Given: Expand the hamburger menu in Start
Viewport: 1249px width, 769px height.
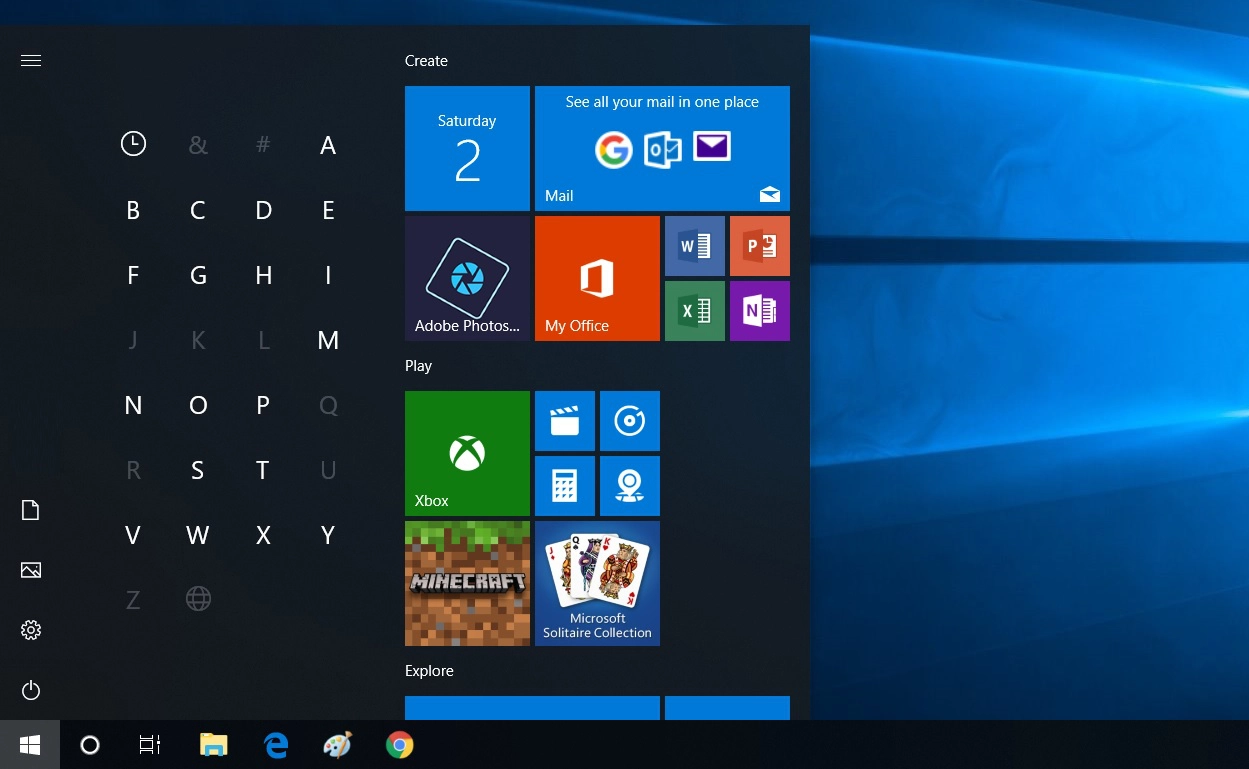Looking at the screenshot, I should click(31, 61).
